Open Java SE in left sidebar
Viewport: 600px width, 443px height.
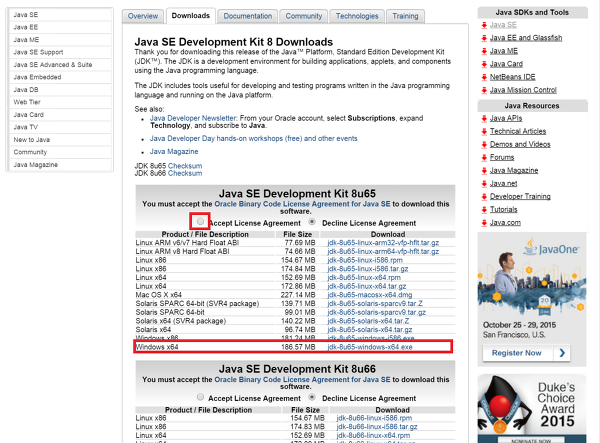coord(60,15)
